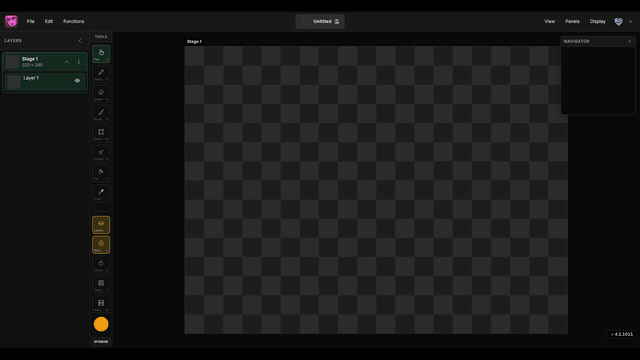Select the Color picker eyedropper tool
The image size is (640, 360).
pos(101,193)
